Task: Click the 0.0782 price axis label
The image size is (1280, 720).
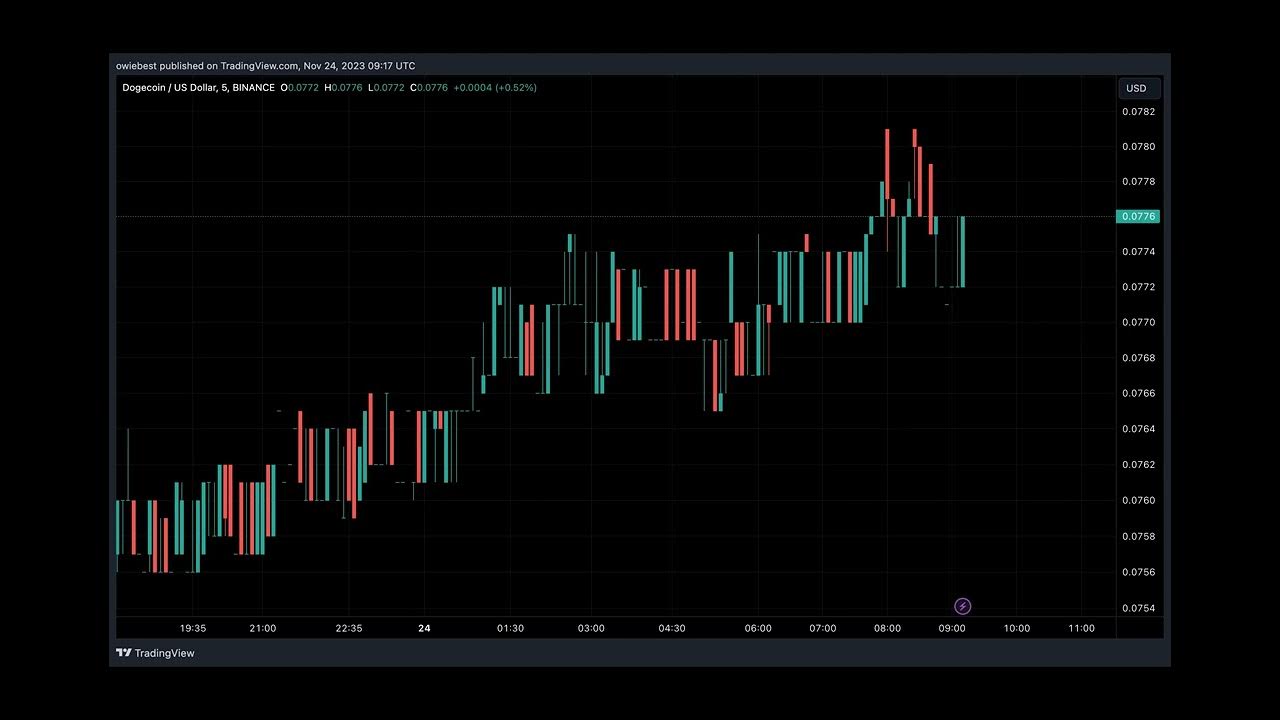Action: pyautogui.click(x=1138, y=111)
